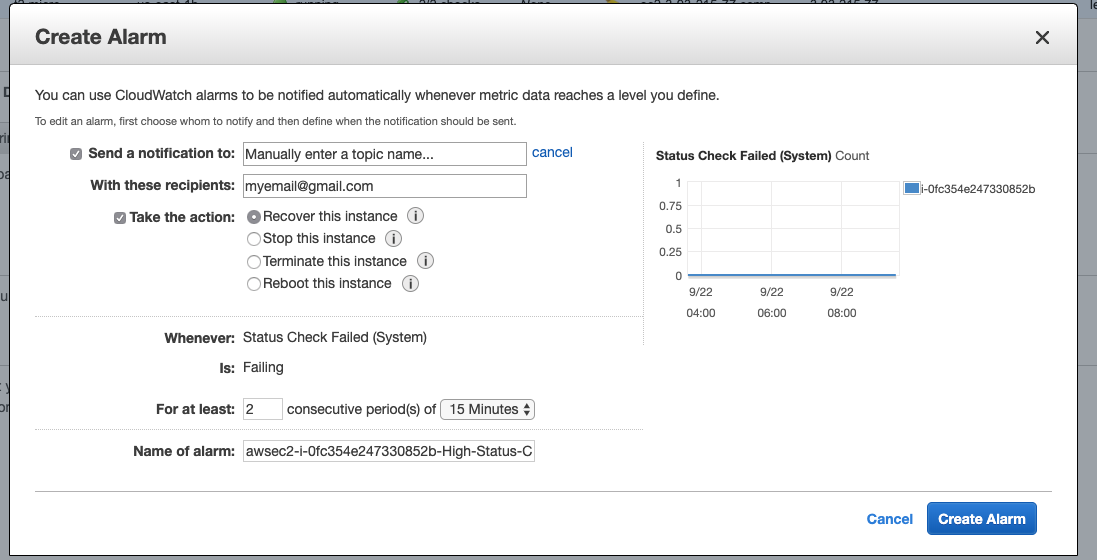The height and width of the screenshot is (560, 1097).
Task: Click info icon beside Reboot this instance
Action: (410, 284)
